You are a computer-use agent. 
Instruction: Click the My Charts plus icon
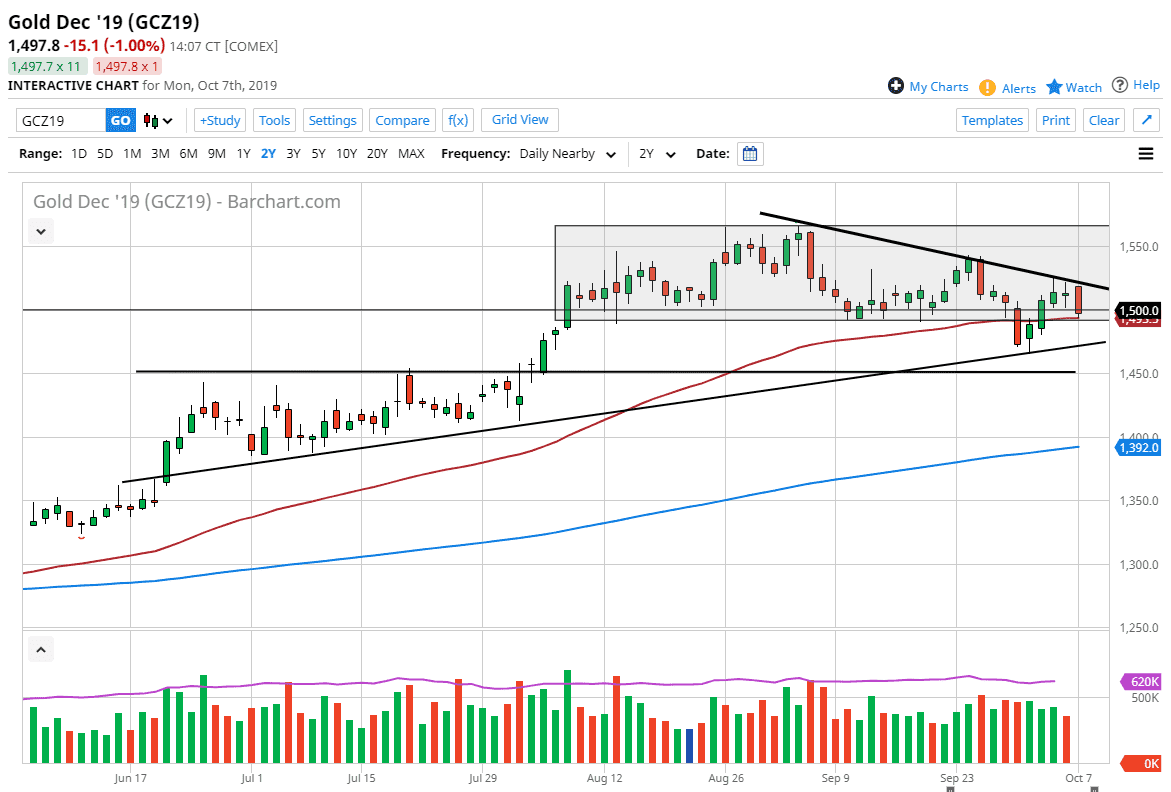click(896, 86)
